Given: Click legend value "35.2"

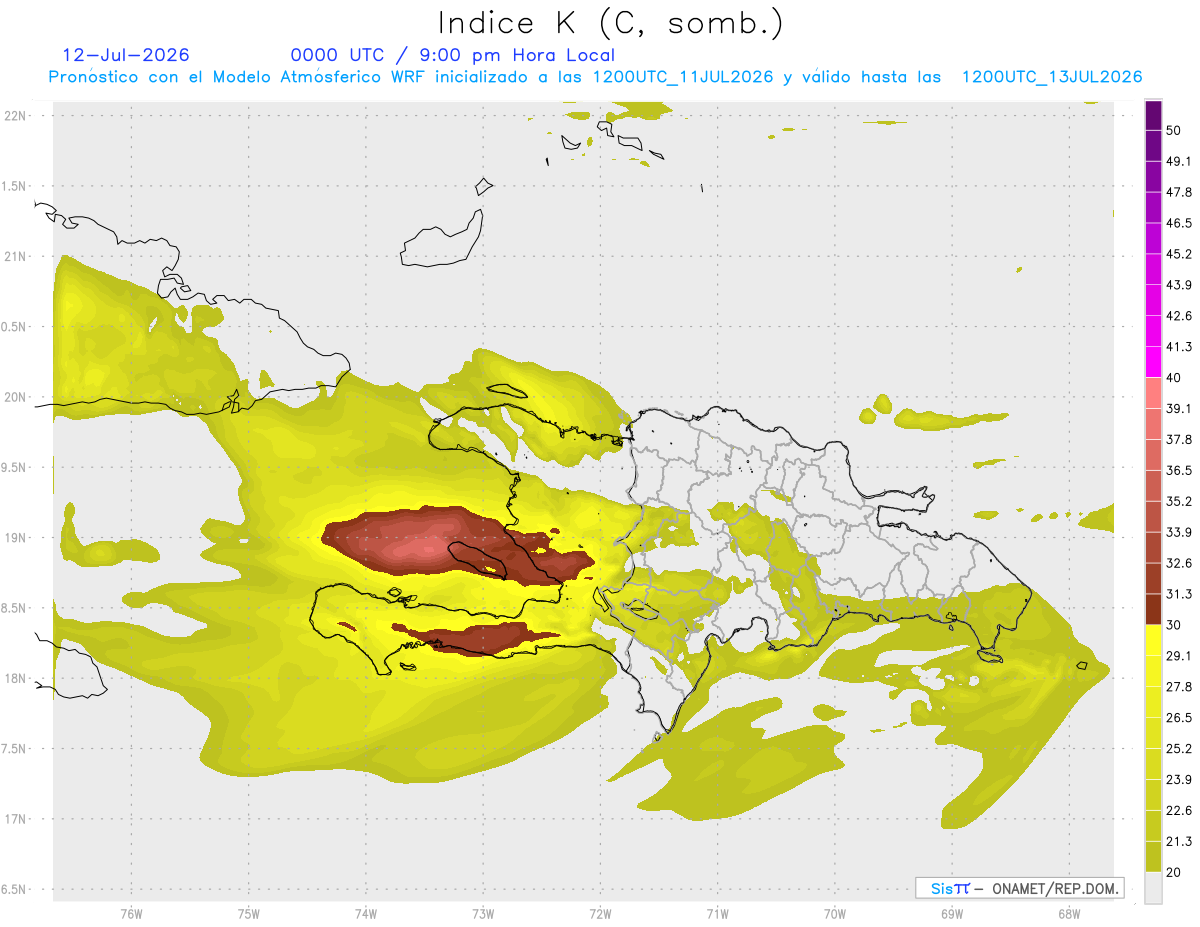Looking at the screenshot, I should 1179,501.
